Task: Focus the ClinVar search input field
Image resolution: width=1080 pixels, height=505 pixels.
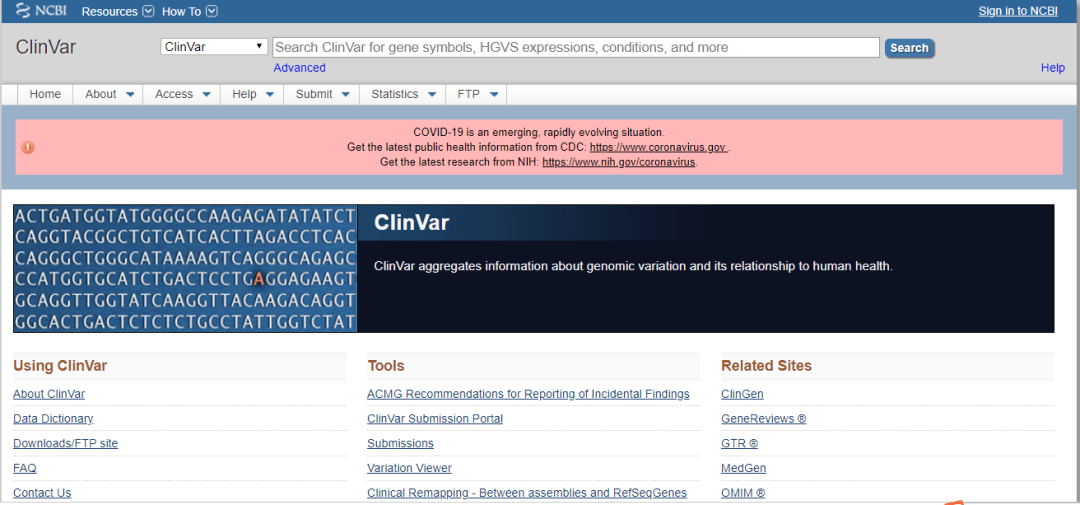Action: [576, 48]
